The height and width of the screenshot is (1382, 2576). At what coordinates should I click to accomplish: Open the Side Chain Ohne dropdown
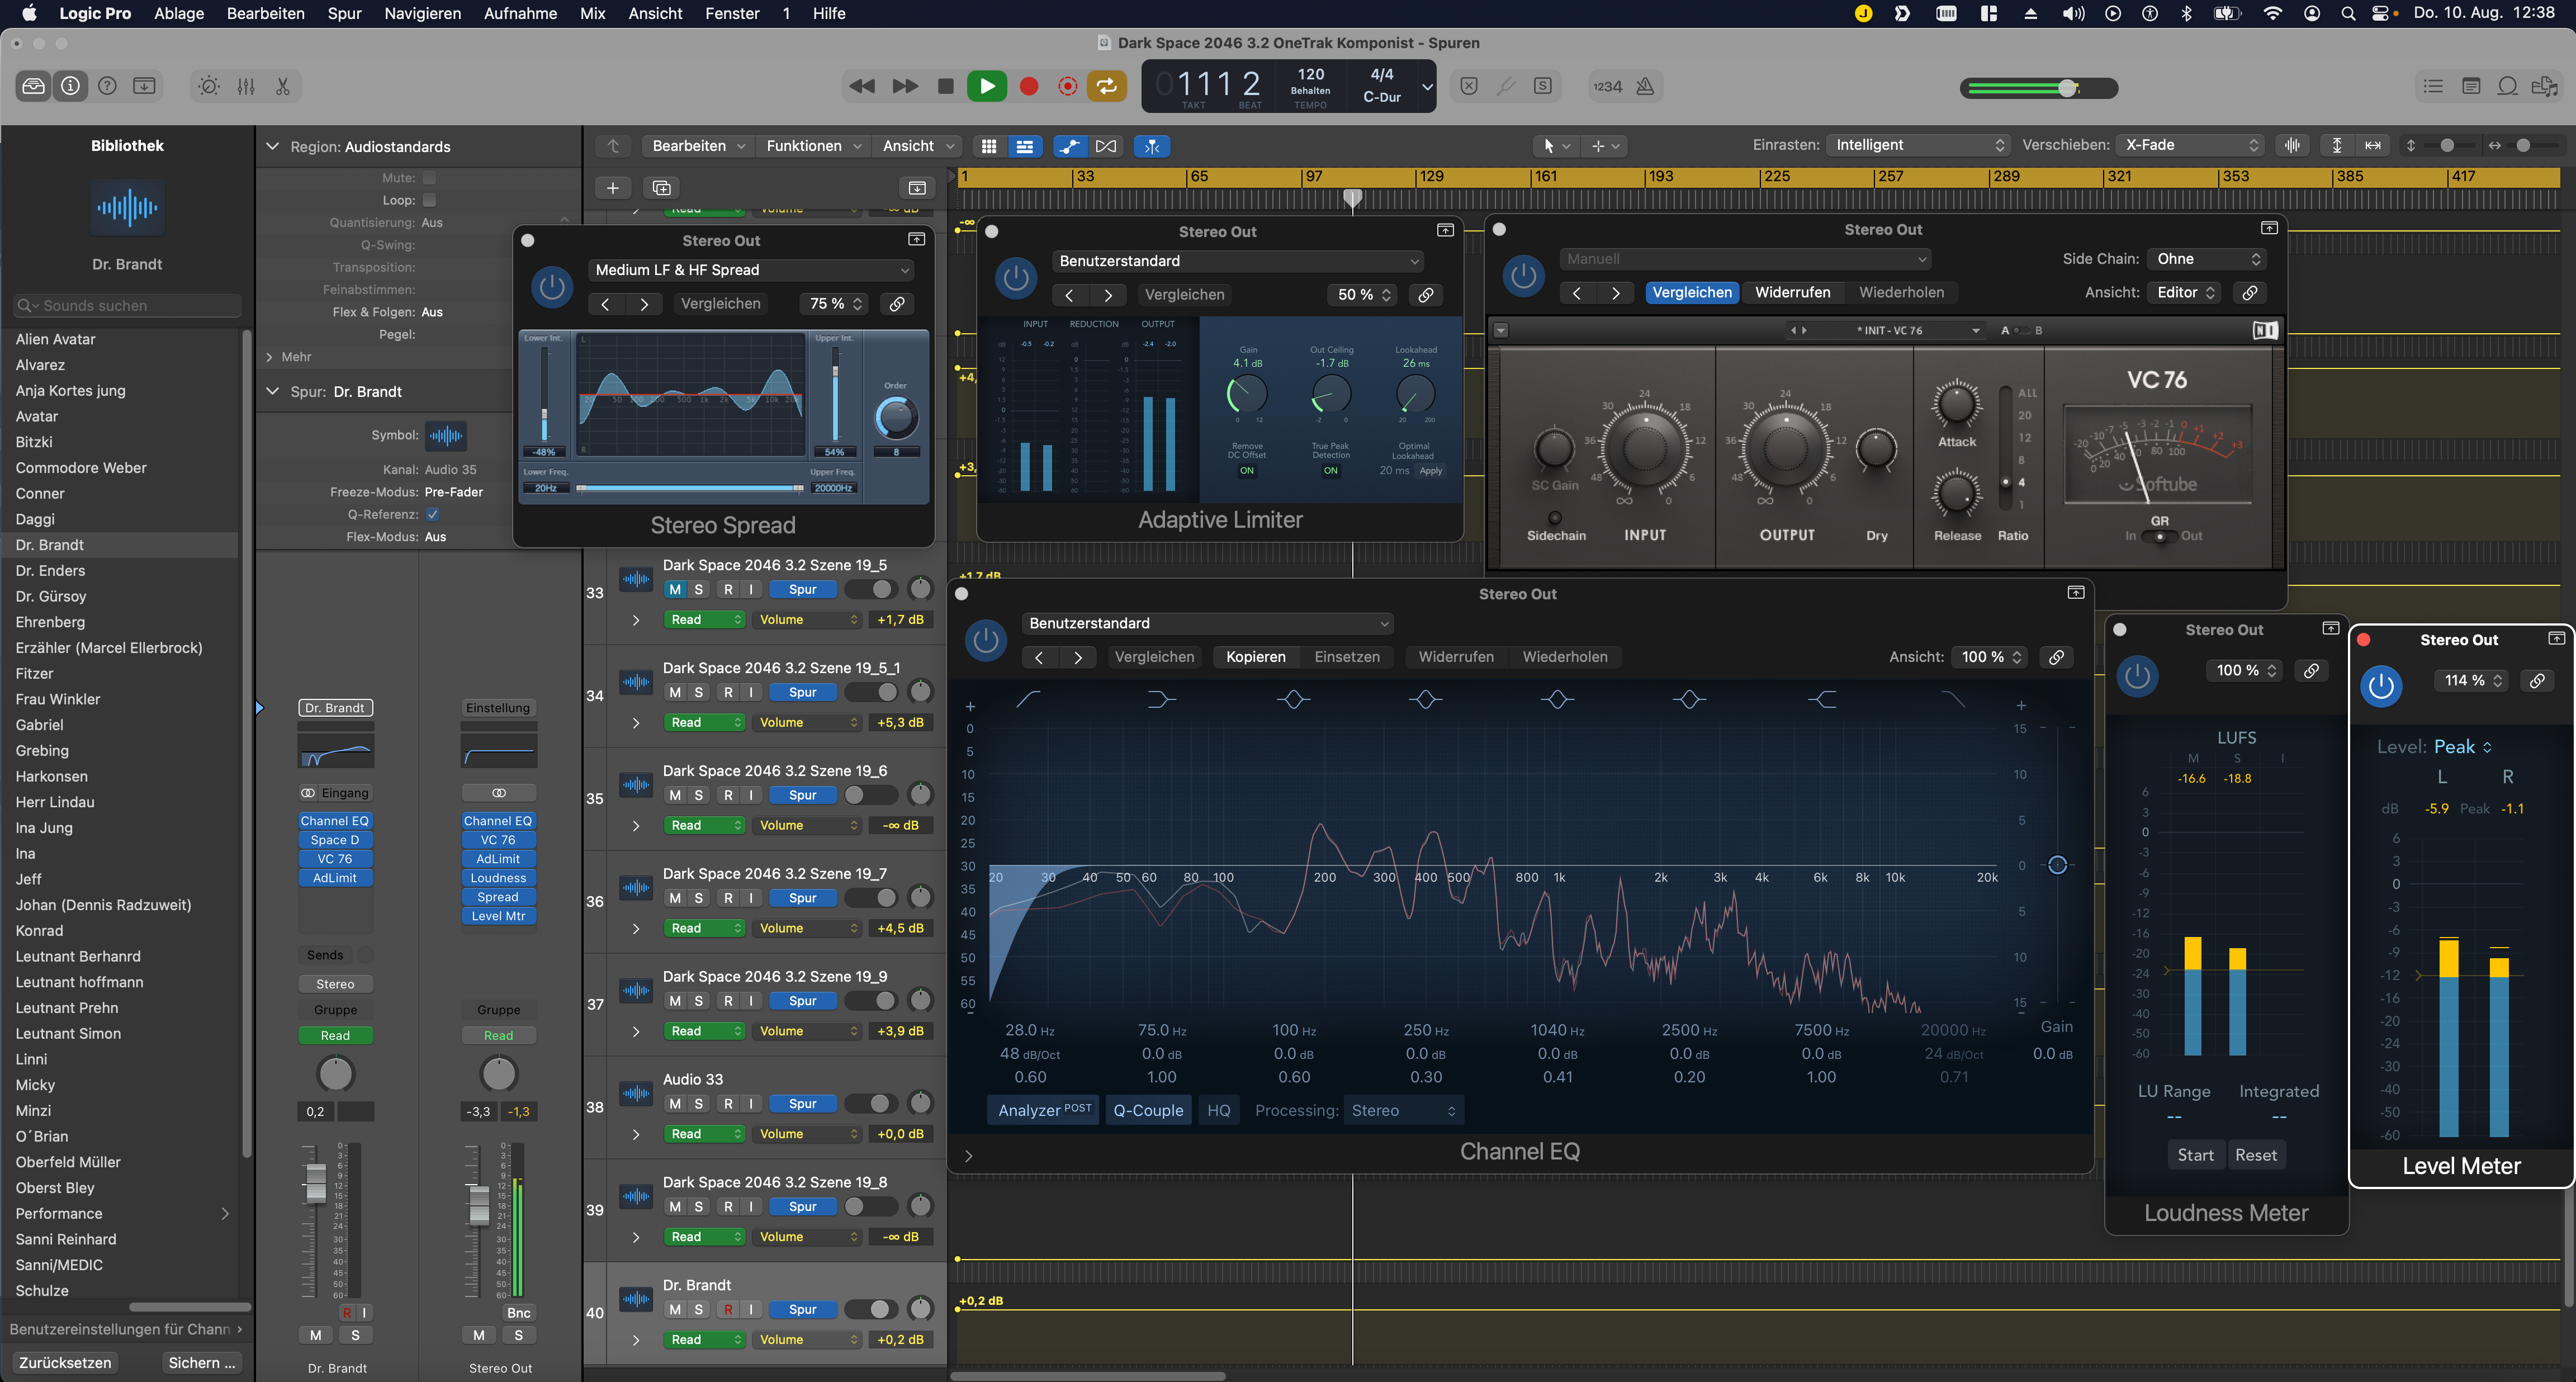pyautogui.click(x=2206, y=259)
